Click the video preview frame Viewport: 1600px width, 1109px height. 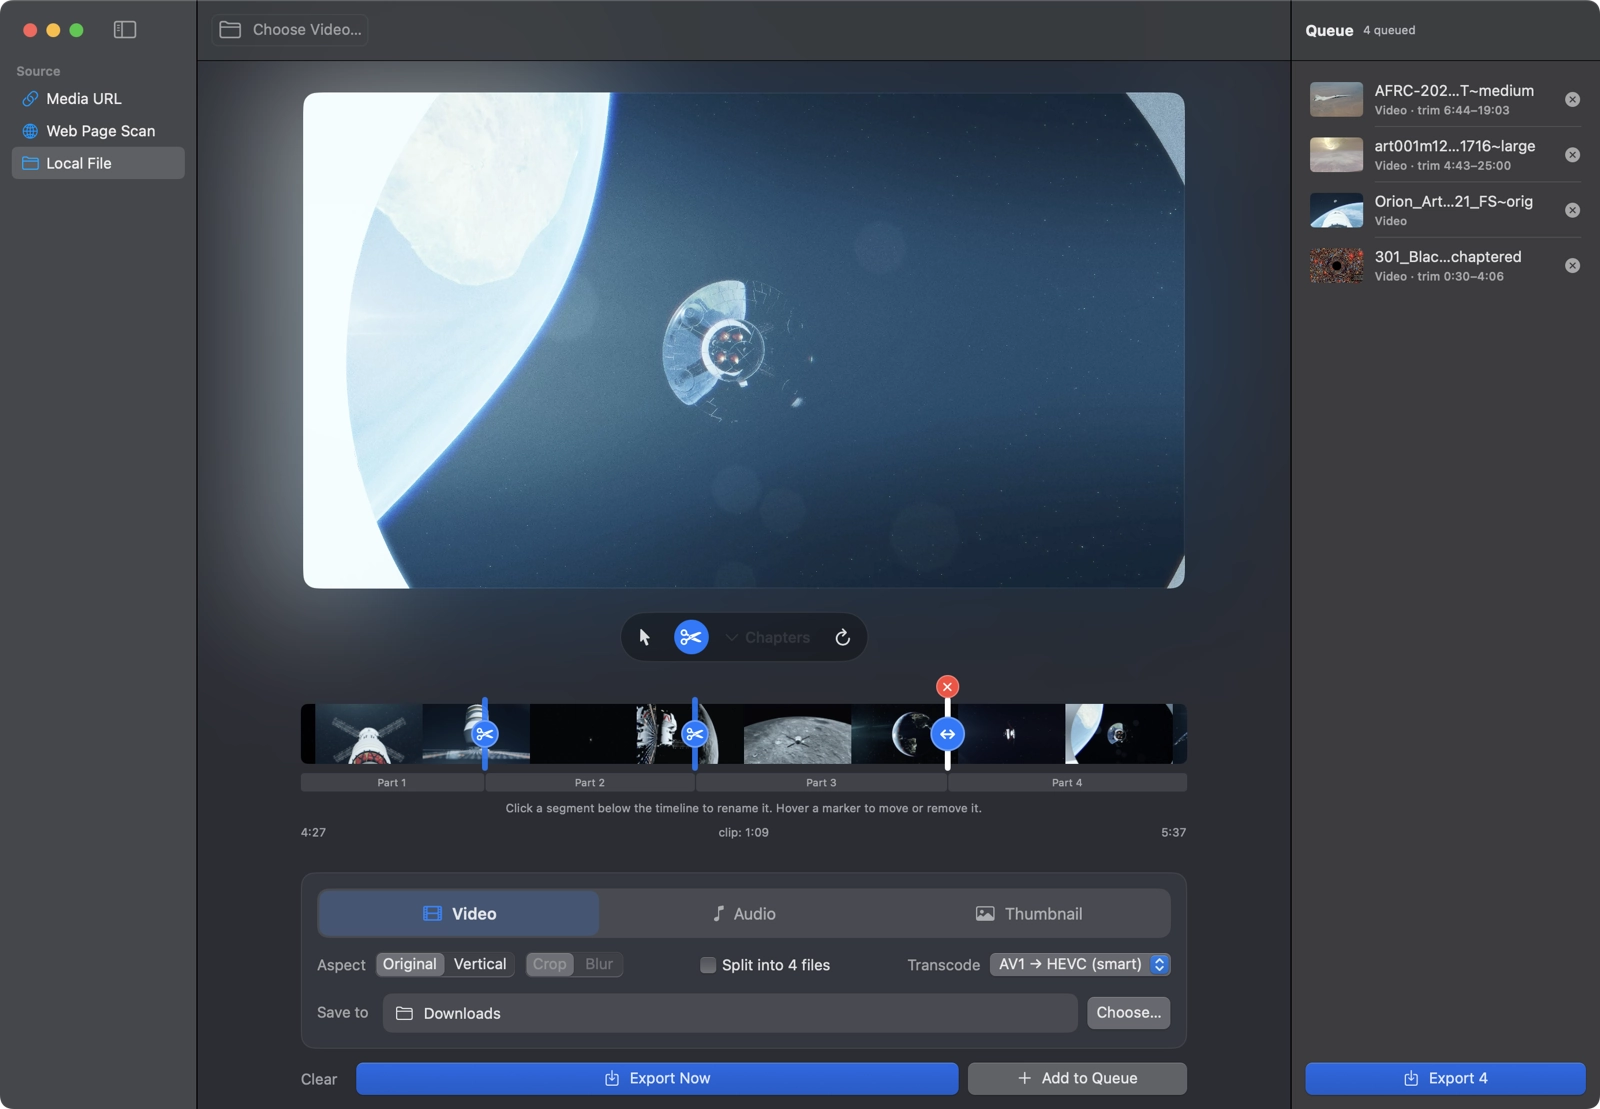(x=744, y=340)
